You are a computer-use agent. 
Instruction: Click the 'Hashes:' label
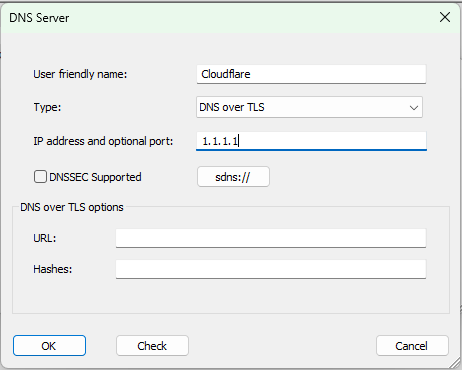tap(53, 269)
